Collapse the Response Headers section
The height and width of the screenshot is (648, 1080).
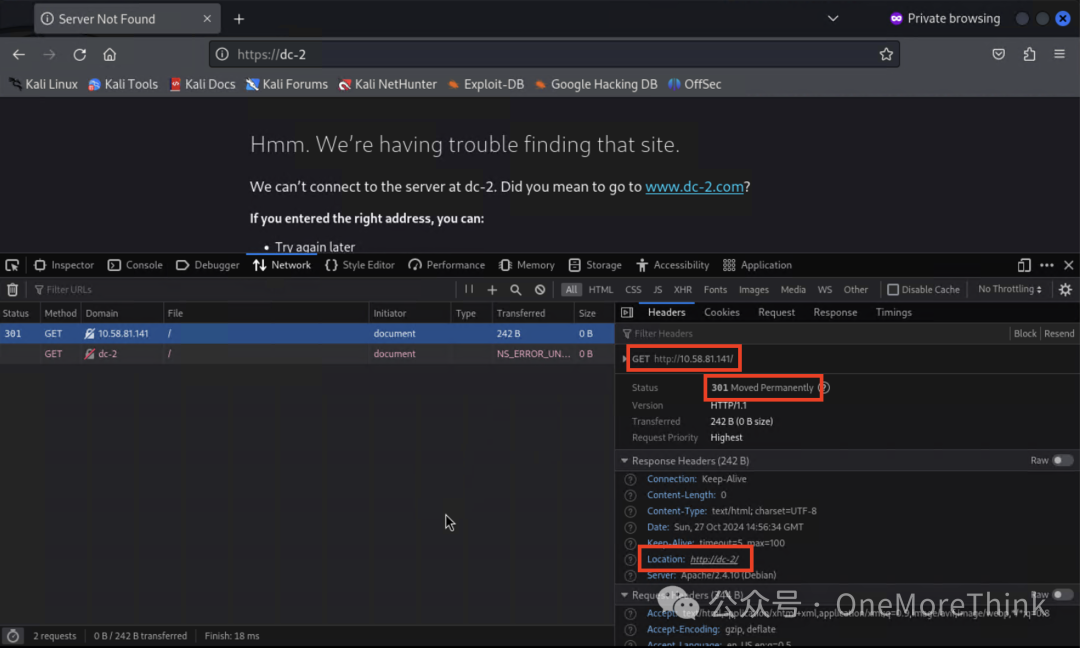tap(624, 461)
